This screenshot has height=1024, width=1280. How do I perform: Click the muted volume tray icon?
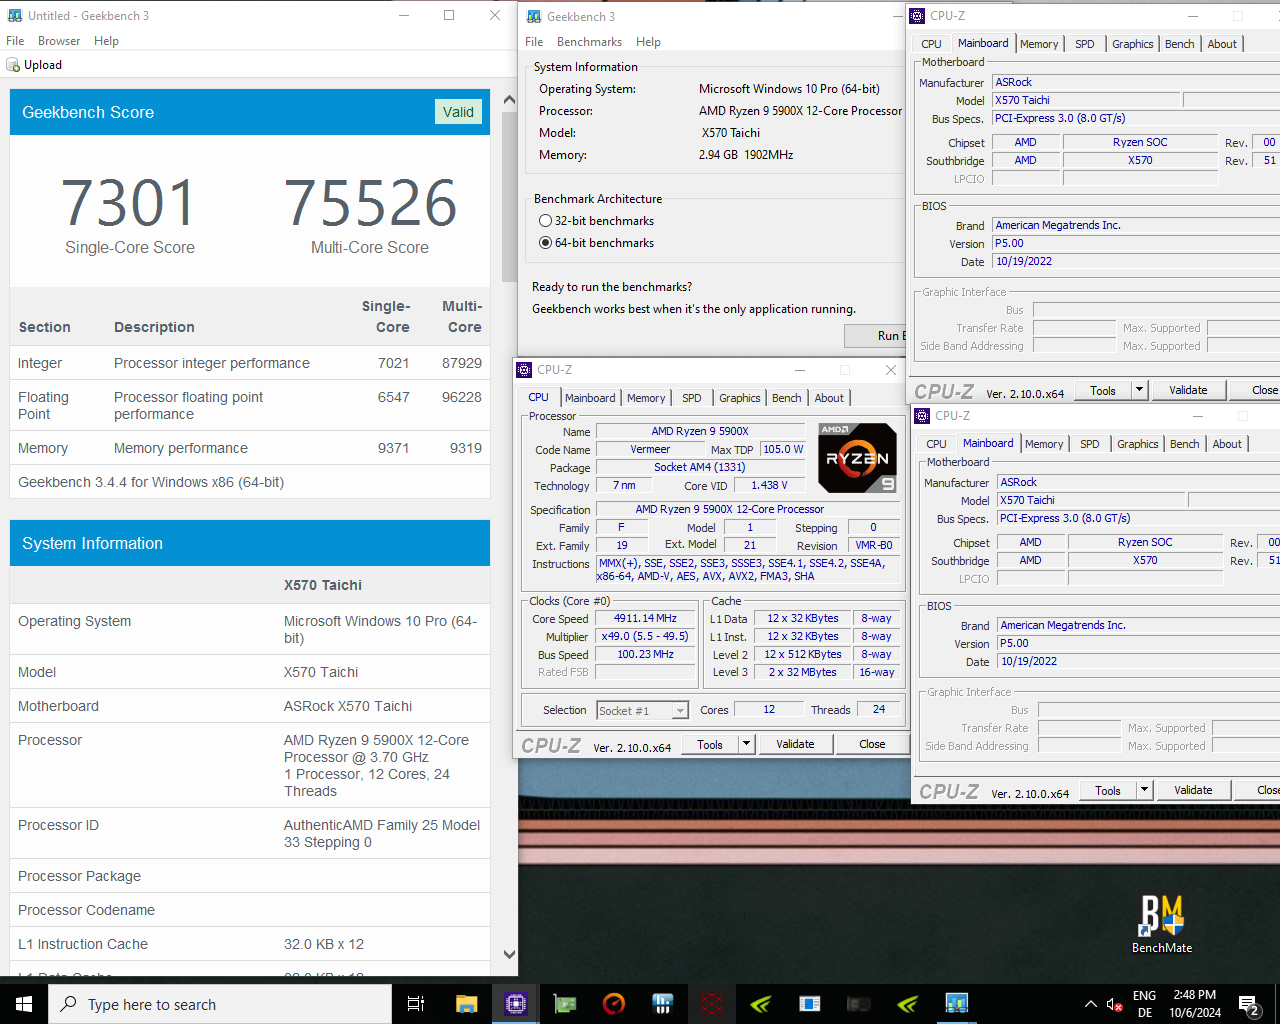pos(1114,1004)
